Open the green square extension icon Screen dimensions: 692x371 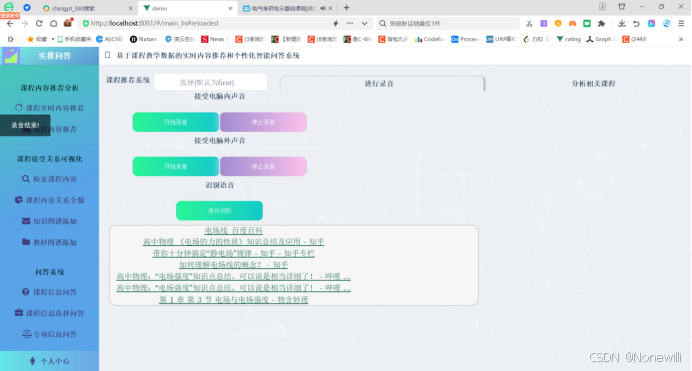pos(587,23)
